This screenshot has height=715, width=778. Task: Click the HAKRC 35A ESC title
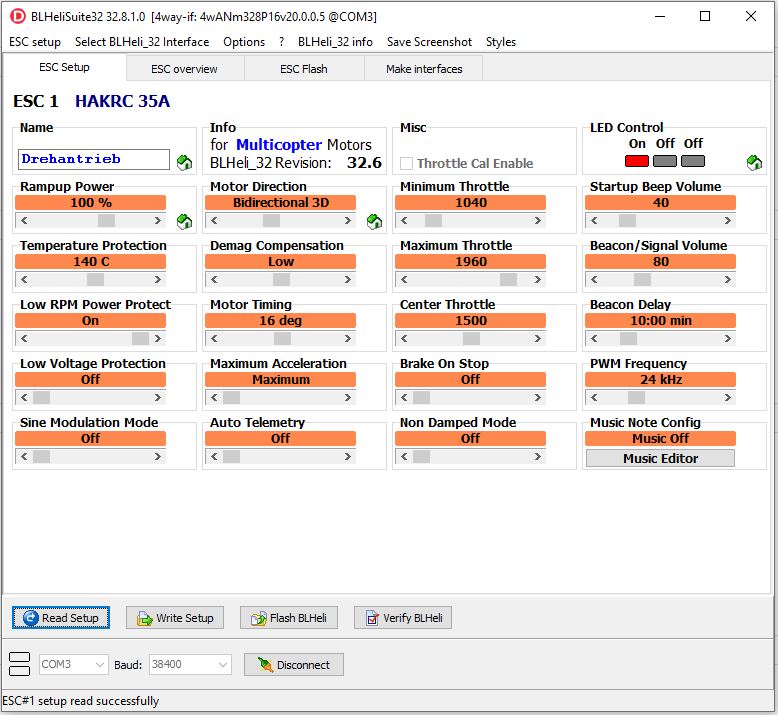pos(123,101)
